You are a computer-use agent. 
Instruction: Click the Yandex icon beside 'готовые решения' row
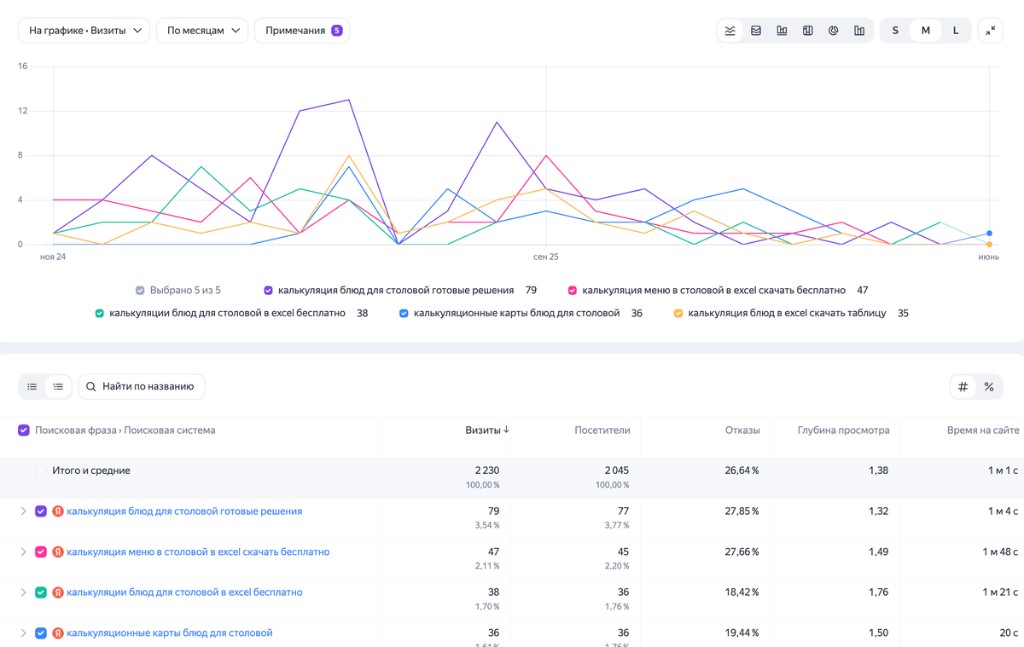tap(57, 511)
